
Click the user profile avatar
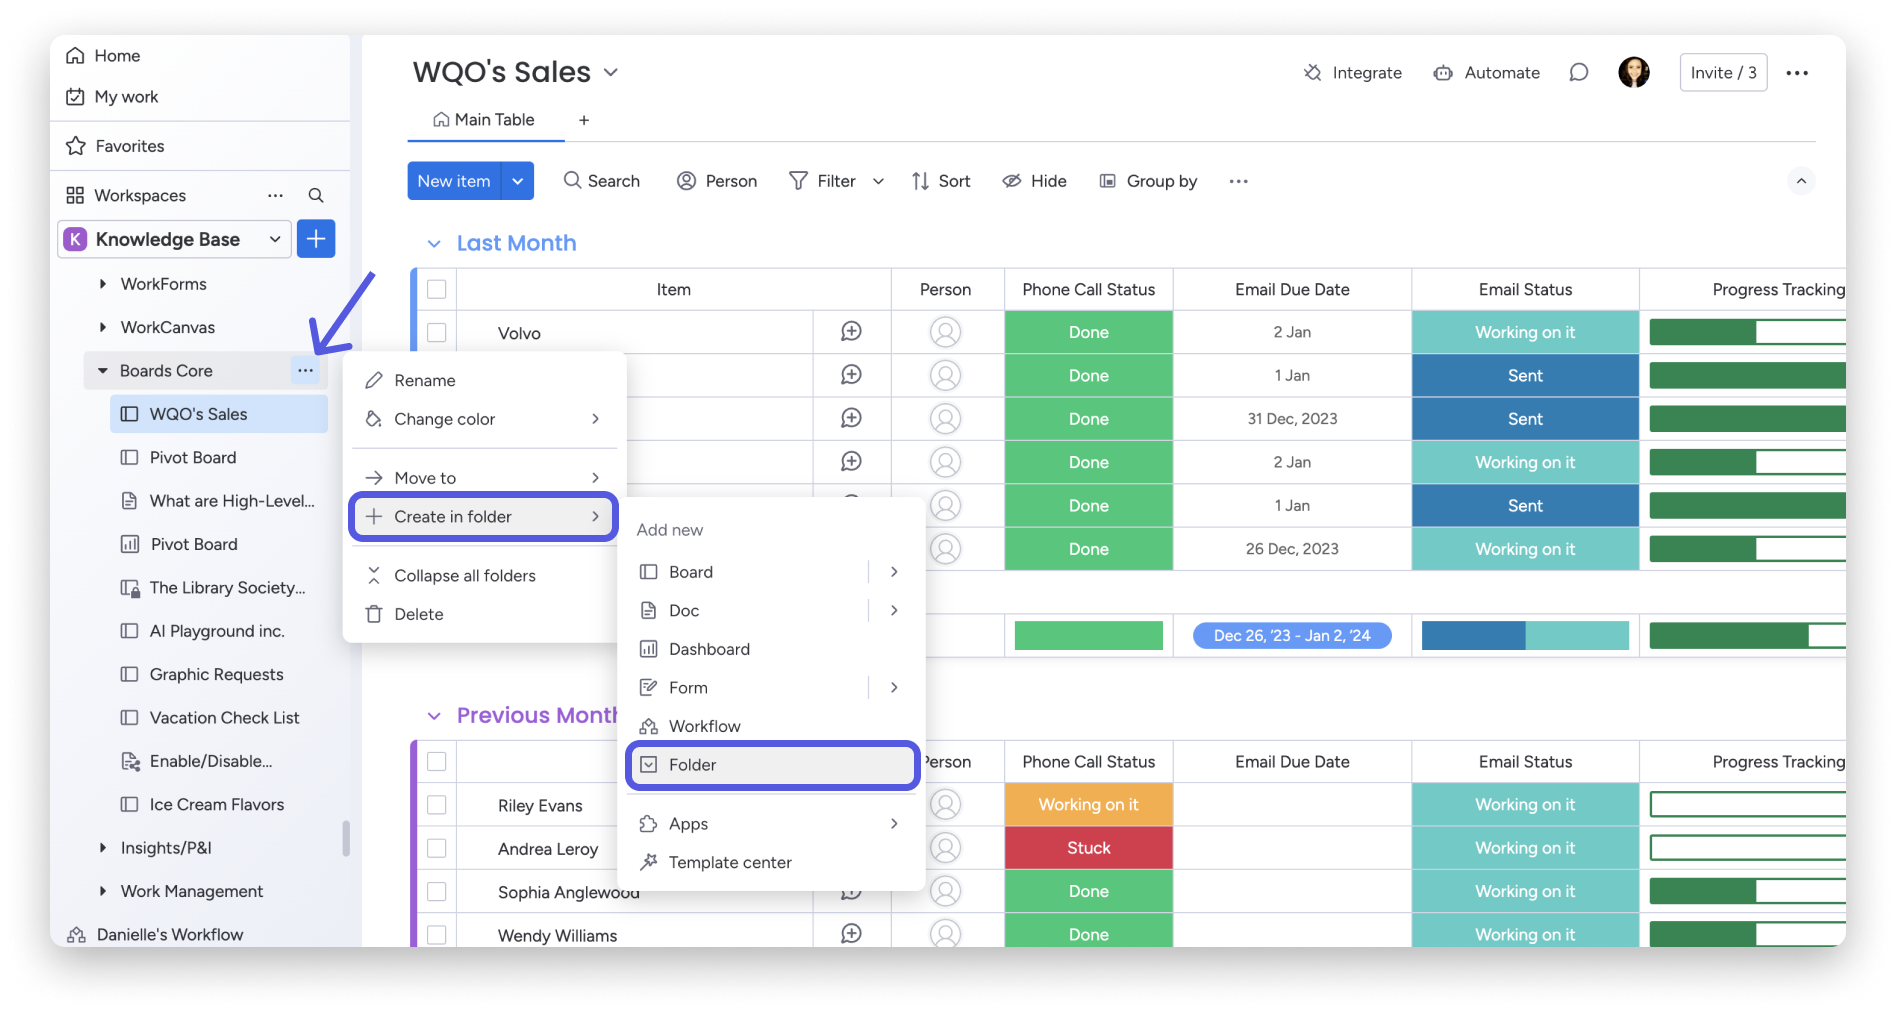click(x=1634, y=73)
